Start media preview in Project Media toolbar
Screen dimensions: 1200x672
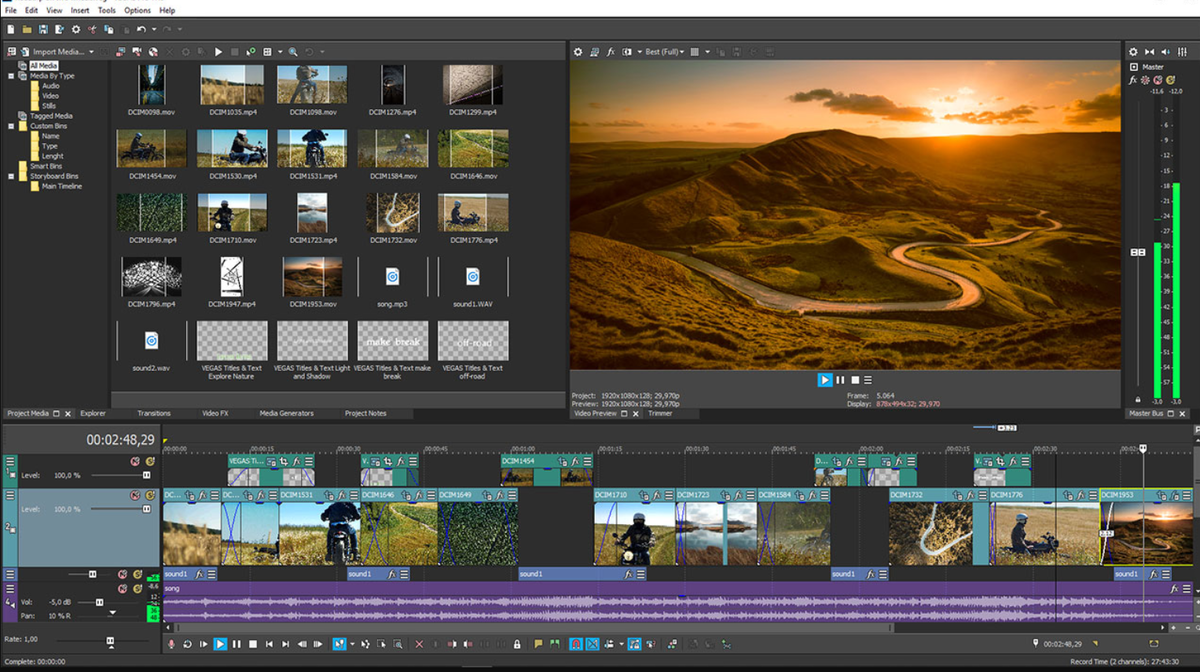218,51
